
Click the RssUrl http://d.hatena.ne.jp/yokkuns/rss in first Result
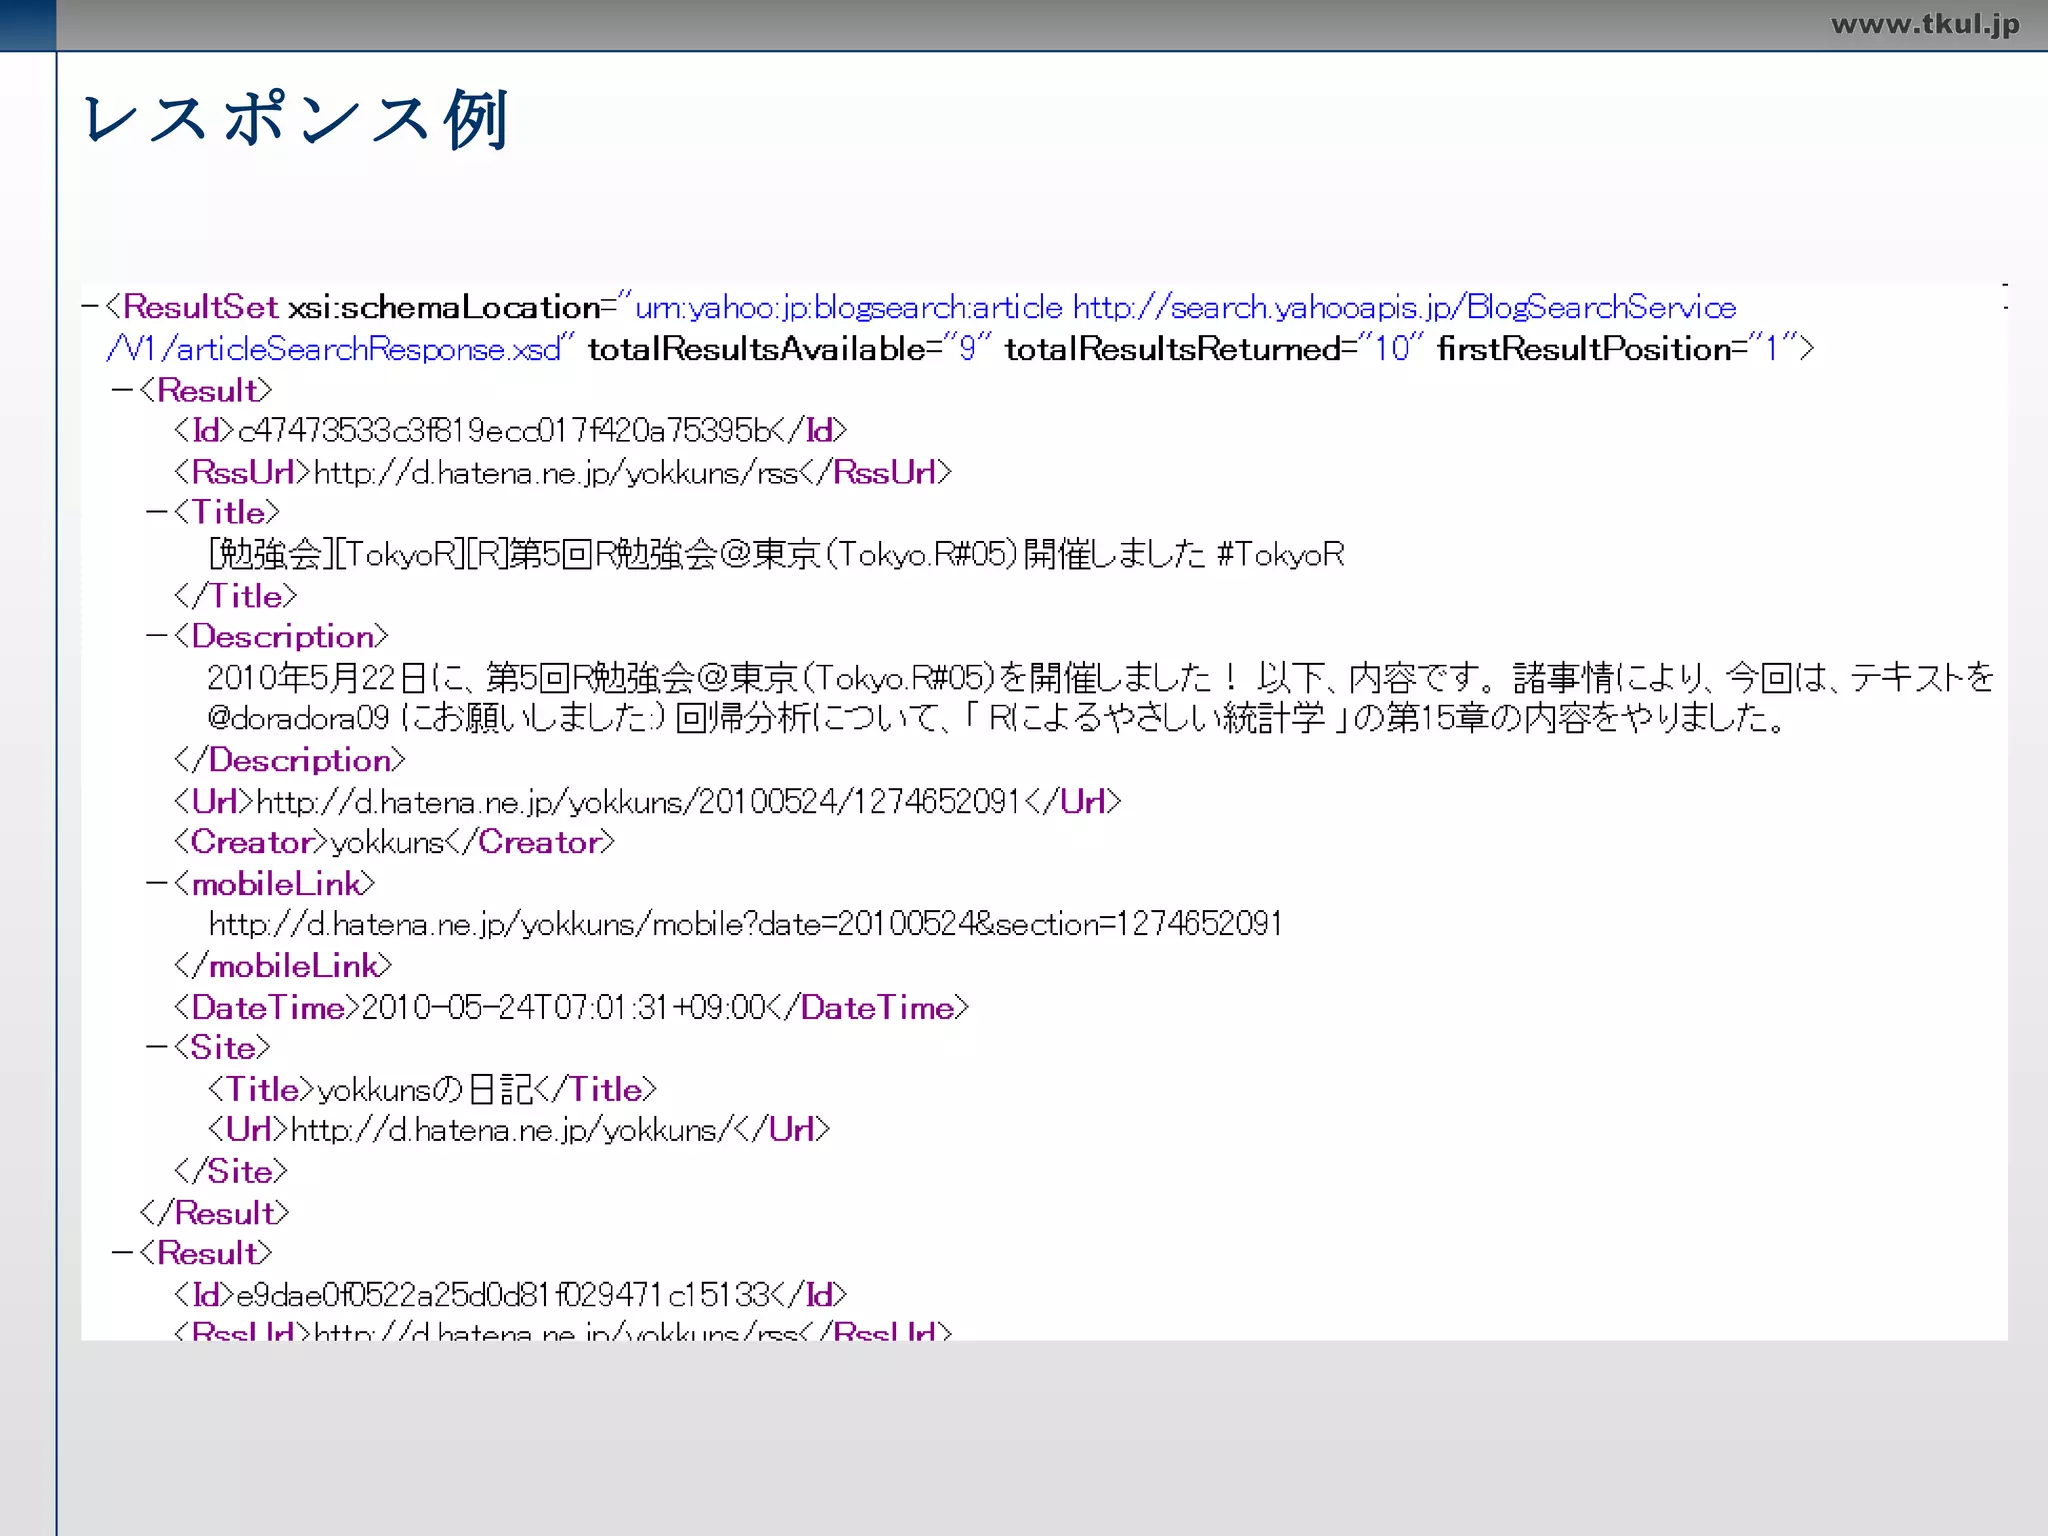[x=555, y=472]
